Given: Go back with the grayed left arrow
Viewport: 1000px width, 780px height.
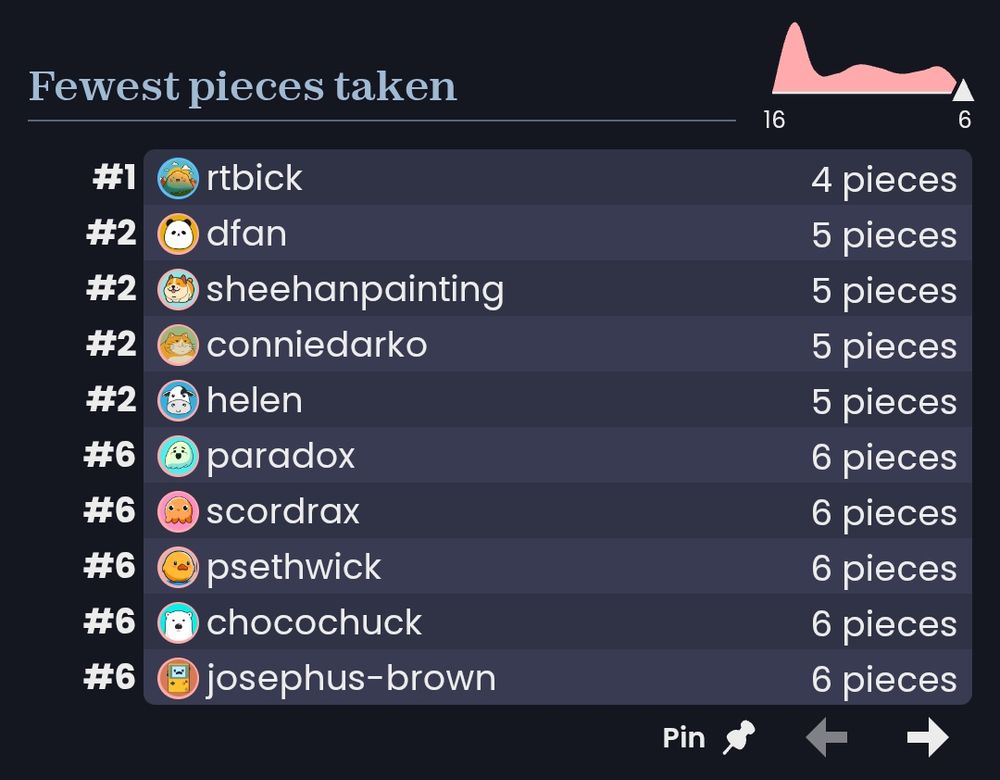Looking at the screenshot, I should click(x=827, y=737).
